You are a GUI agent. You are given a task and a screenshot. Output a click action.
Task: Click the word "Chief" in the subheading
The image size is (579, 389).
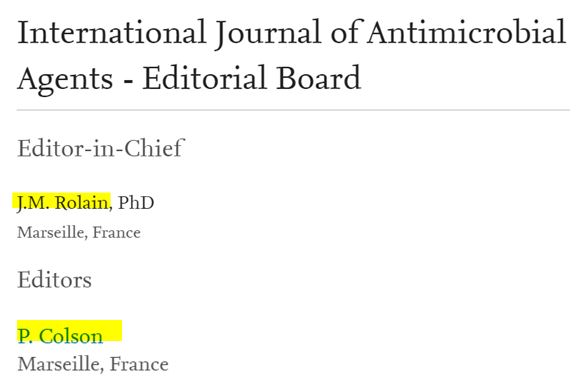154,149
